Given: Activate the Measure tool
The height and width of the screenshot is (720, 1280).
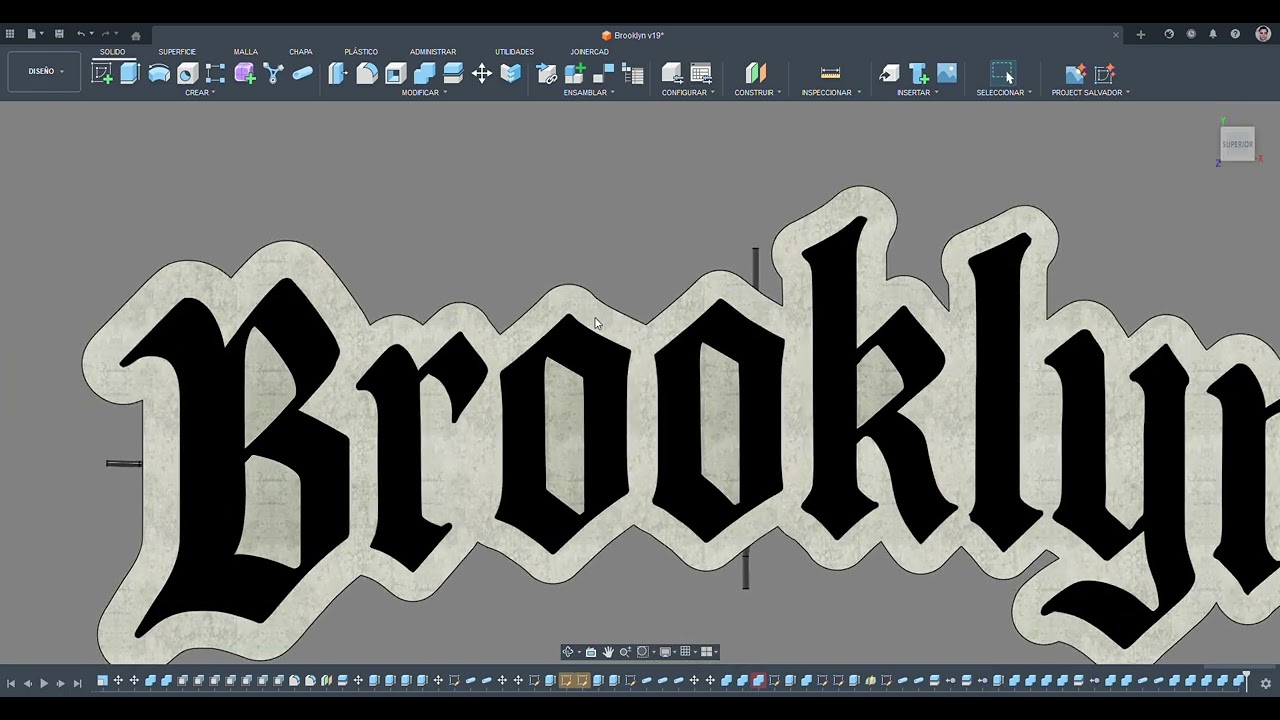Looking at the screenshot, I should [x=830, y=73].
